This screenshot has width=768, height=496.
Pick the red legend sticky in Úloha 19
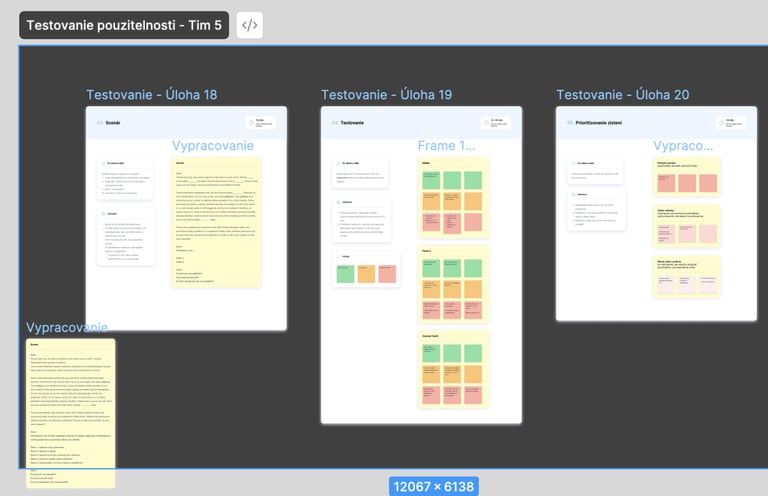click(x=387, y=274)
